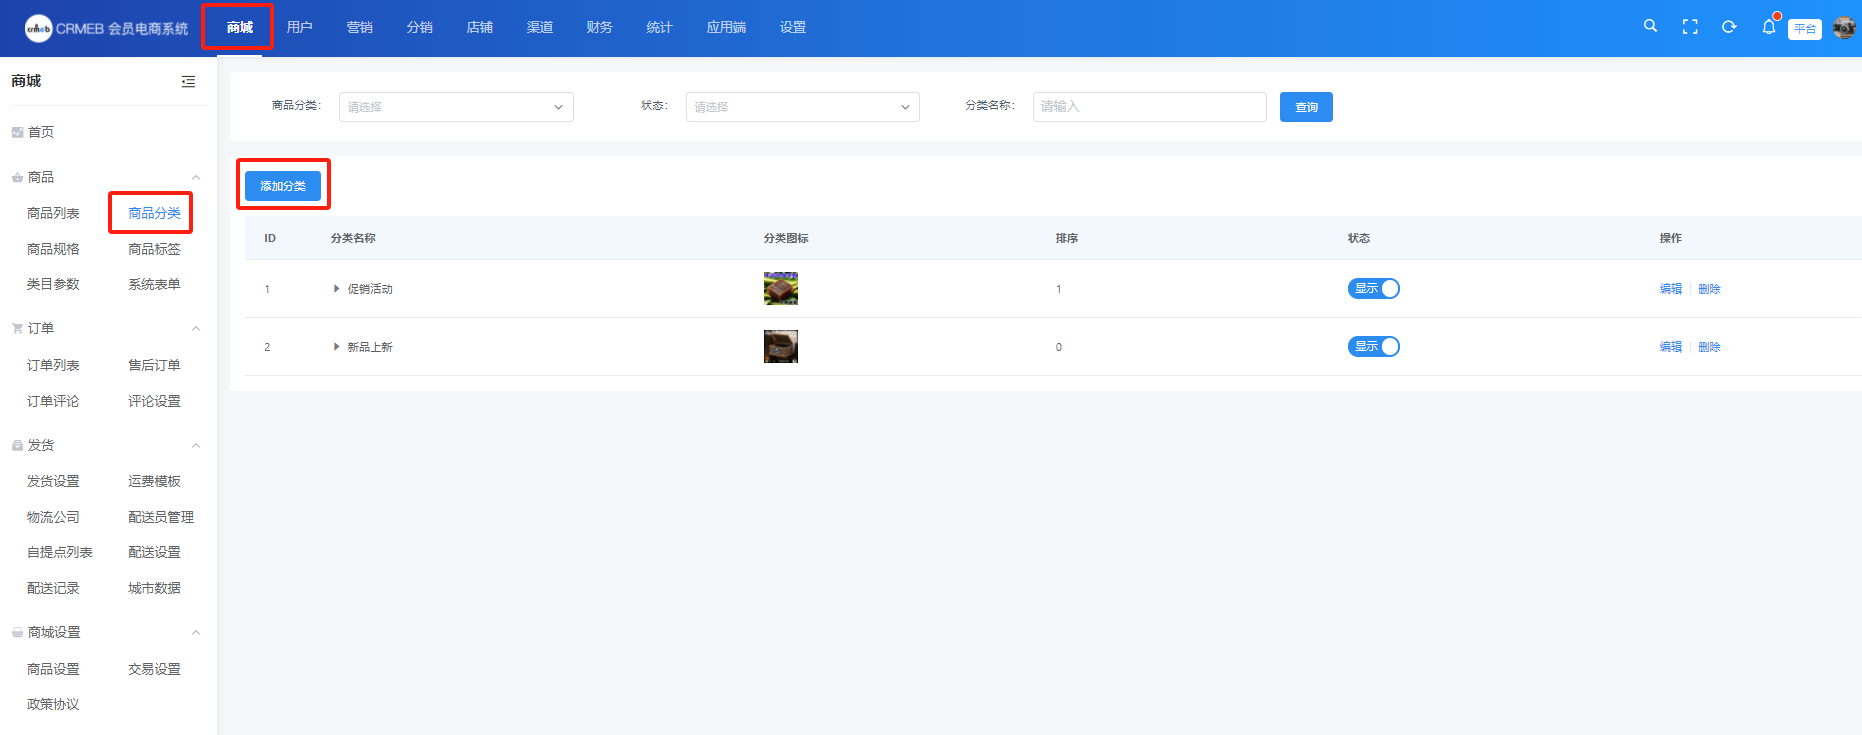Open the 状态 filter dropdown
Image resolution: width=1862 pixels, height=735 pixels.
pyautogui.click(x=802, y=107)
